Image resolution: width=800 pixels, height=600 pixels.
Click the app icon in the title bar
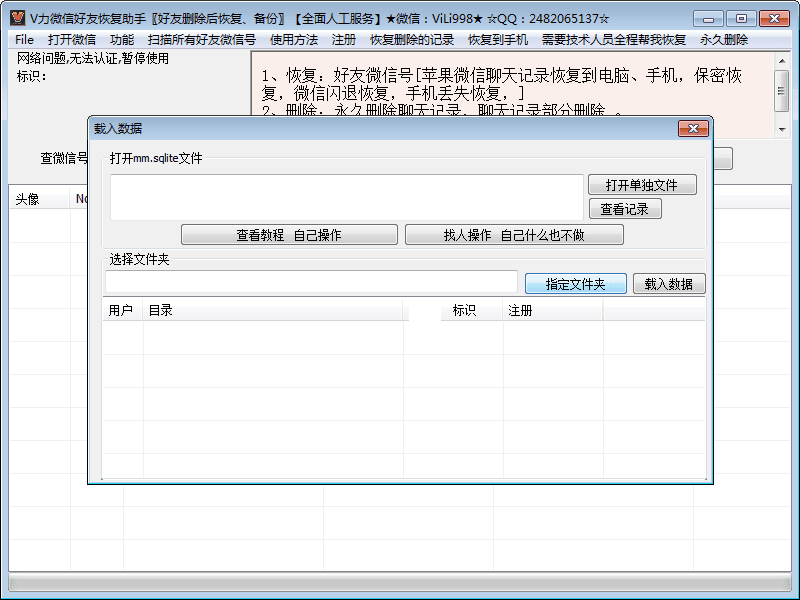(18, 18)
